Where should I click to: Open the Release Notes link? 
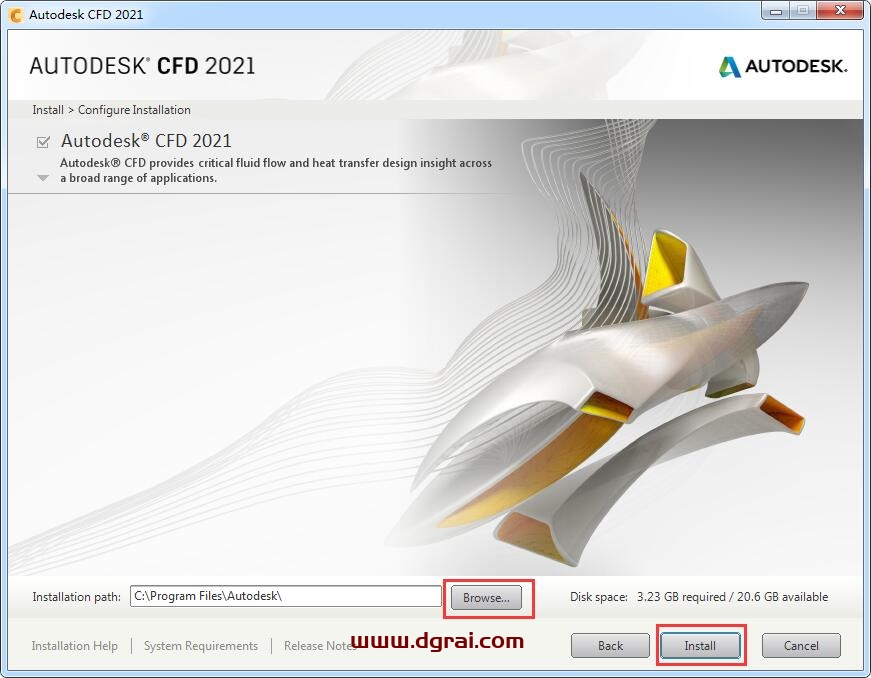click(320, 646)
